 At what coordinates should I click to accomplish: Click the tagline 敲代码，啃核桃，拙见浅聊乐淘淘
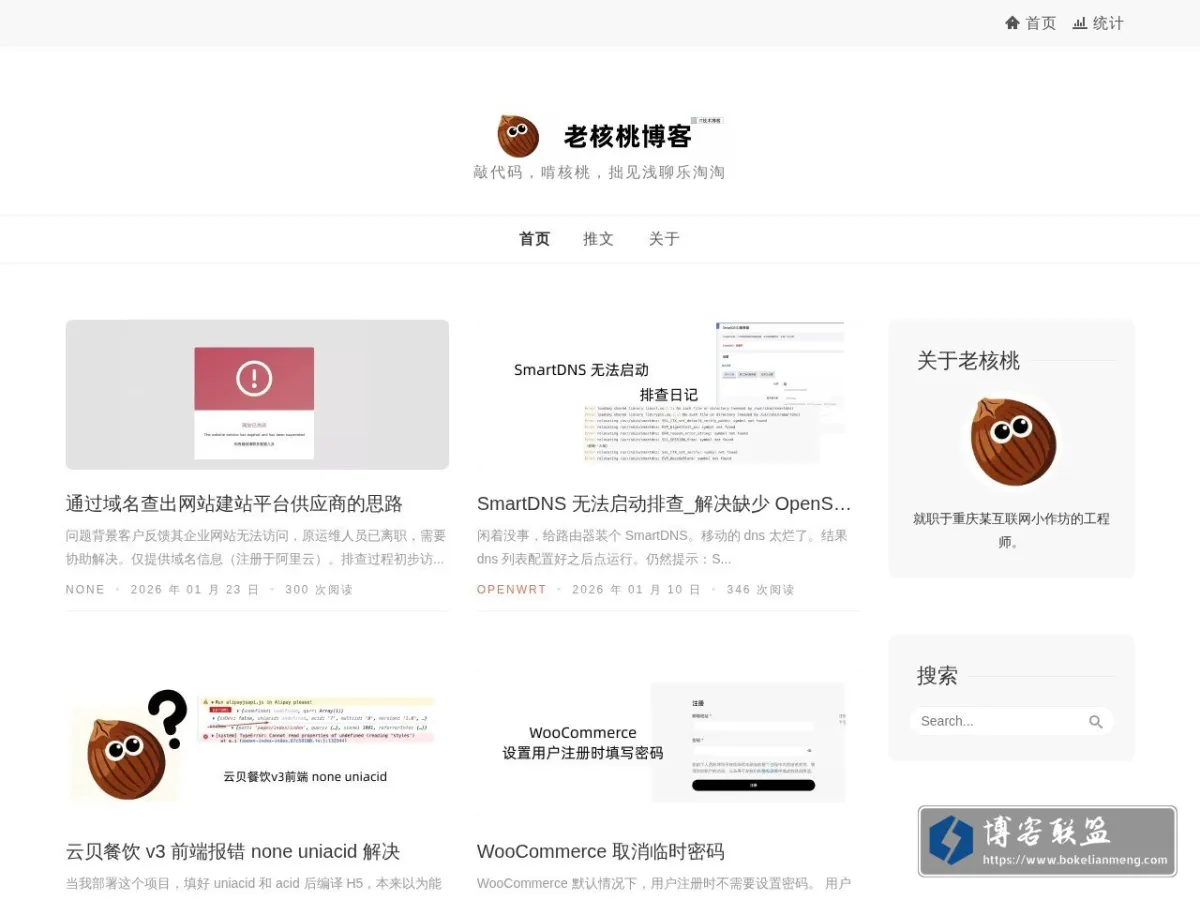click(x=599, y=172)
